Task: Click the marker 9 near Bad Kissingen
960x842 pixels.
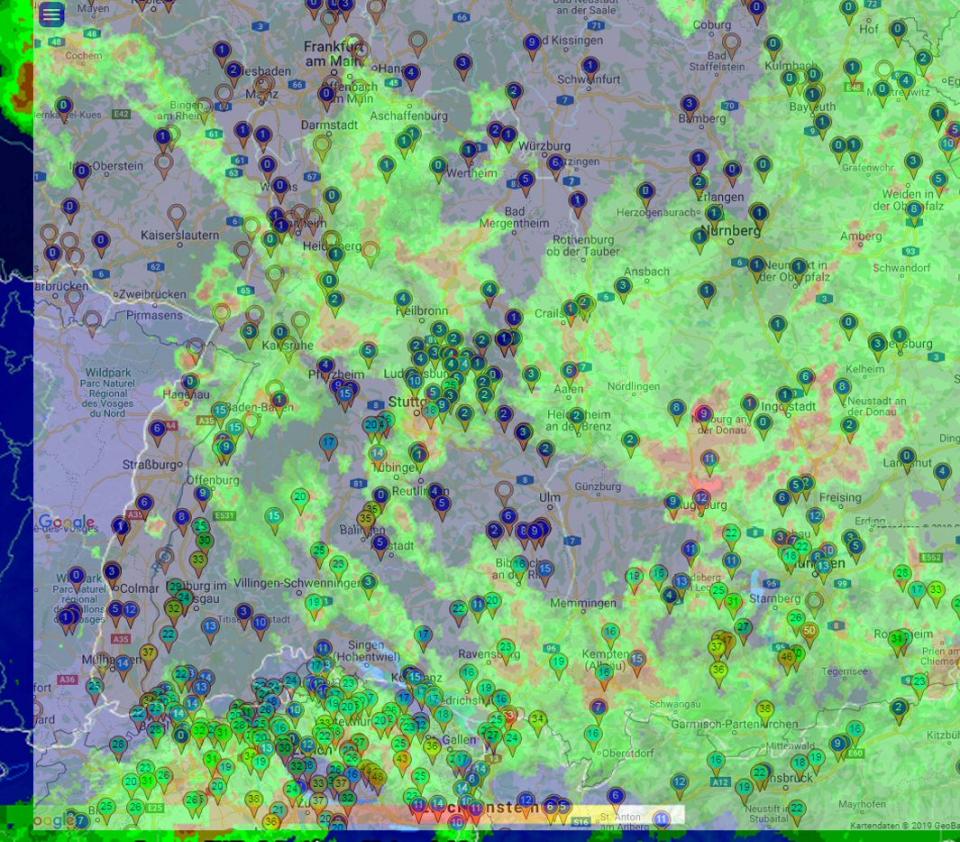Action: click(x=532, y=43)
